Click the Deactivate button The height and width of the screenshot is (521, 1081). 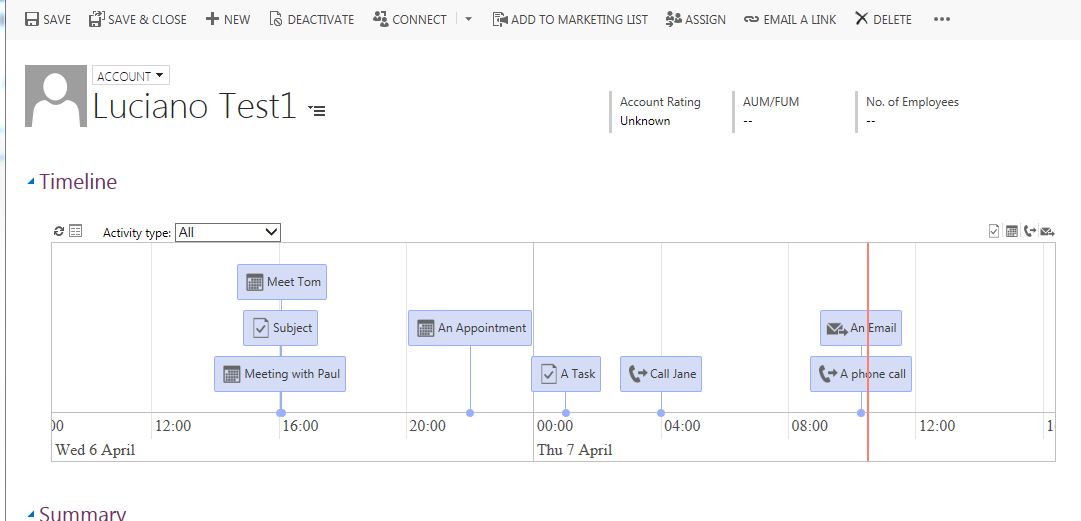click(311, 19)
